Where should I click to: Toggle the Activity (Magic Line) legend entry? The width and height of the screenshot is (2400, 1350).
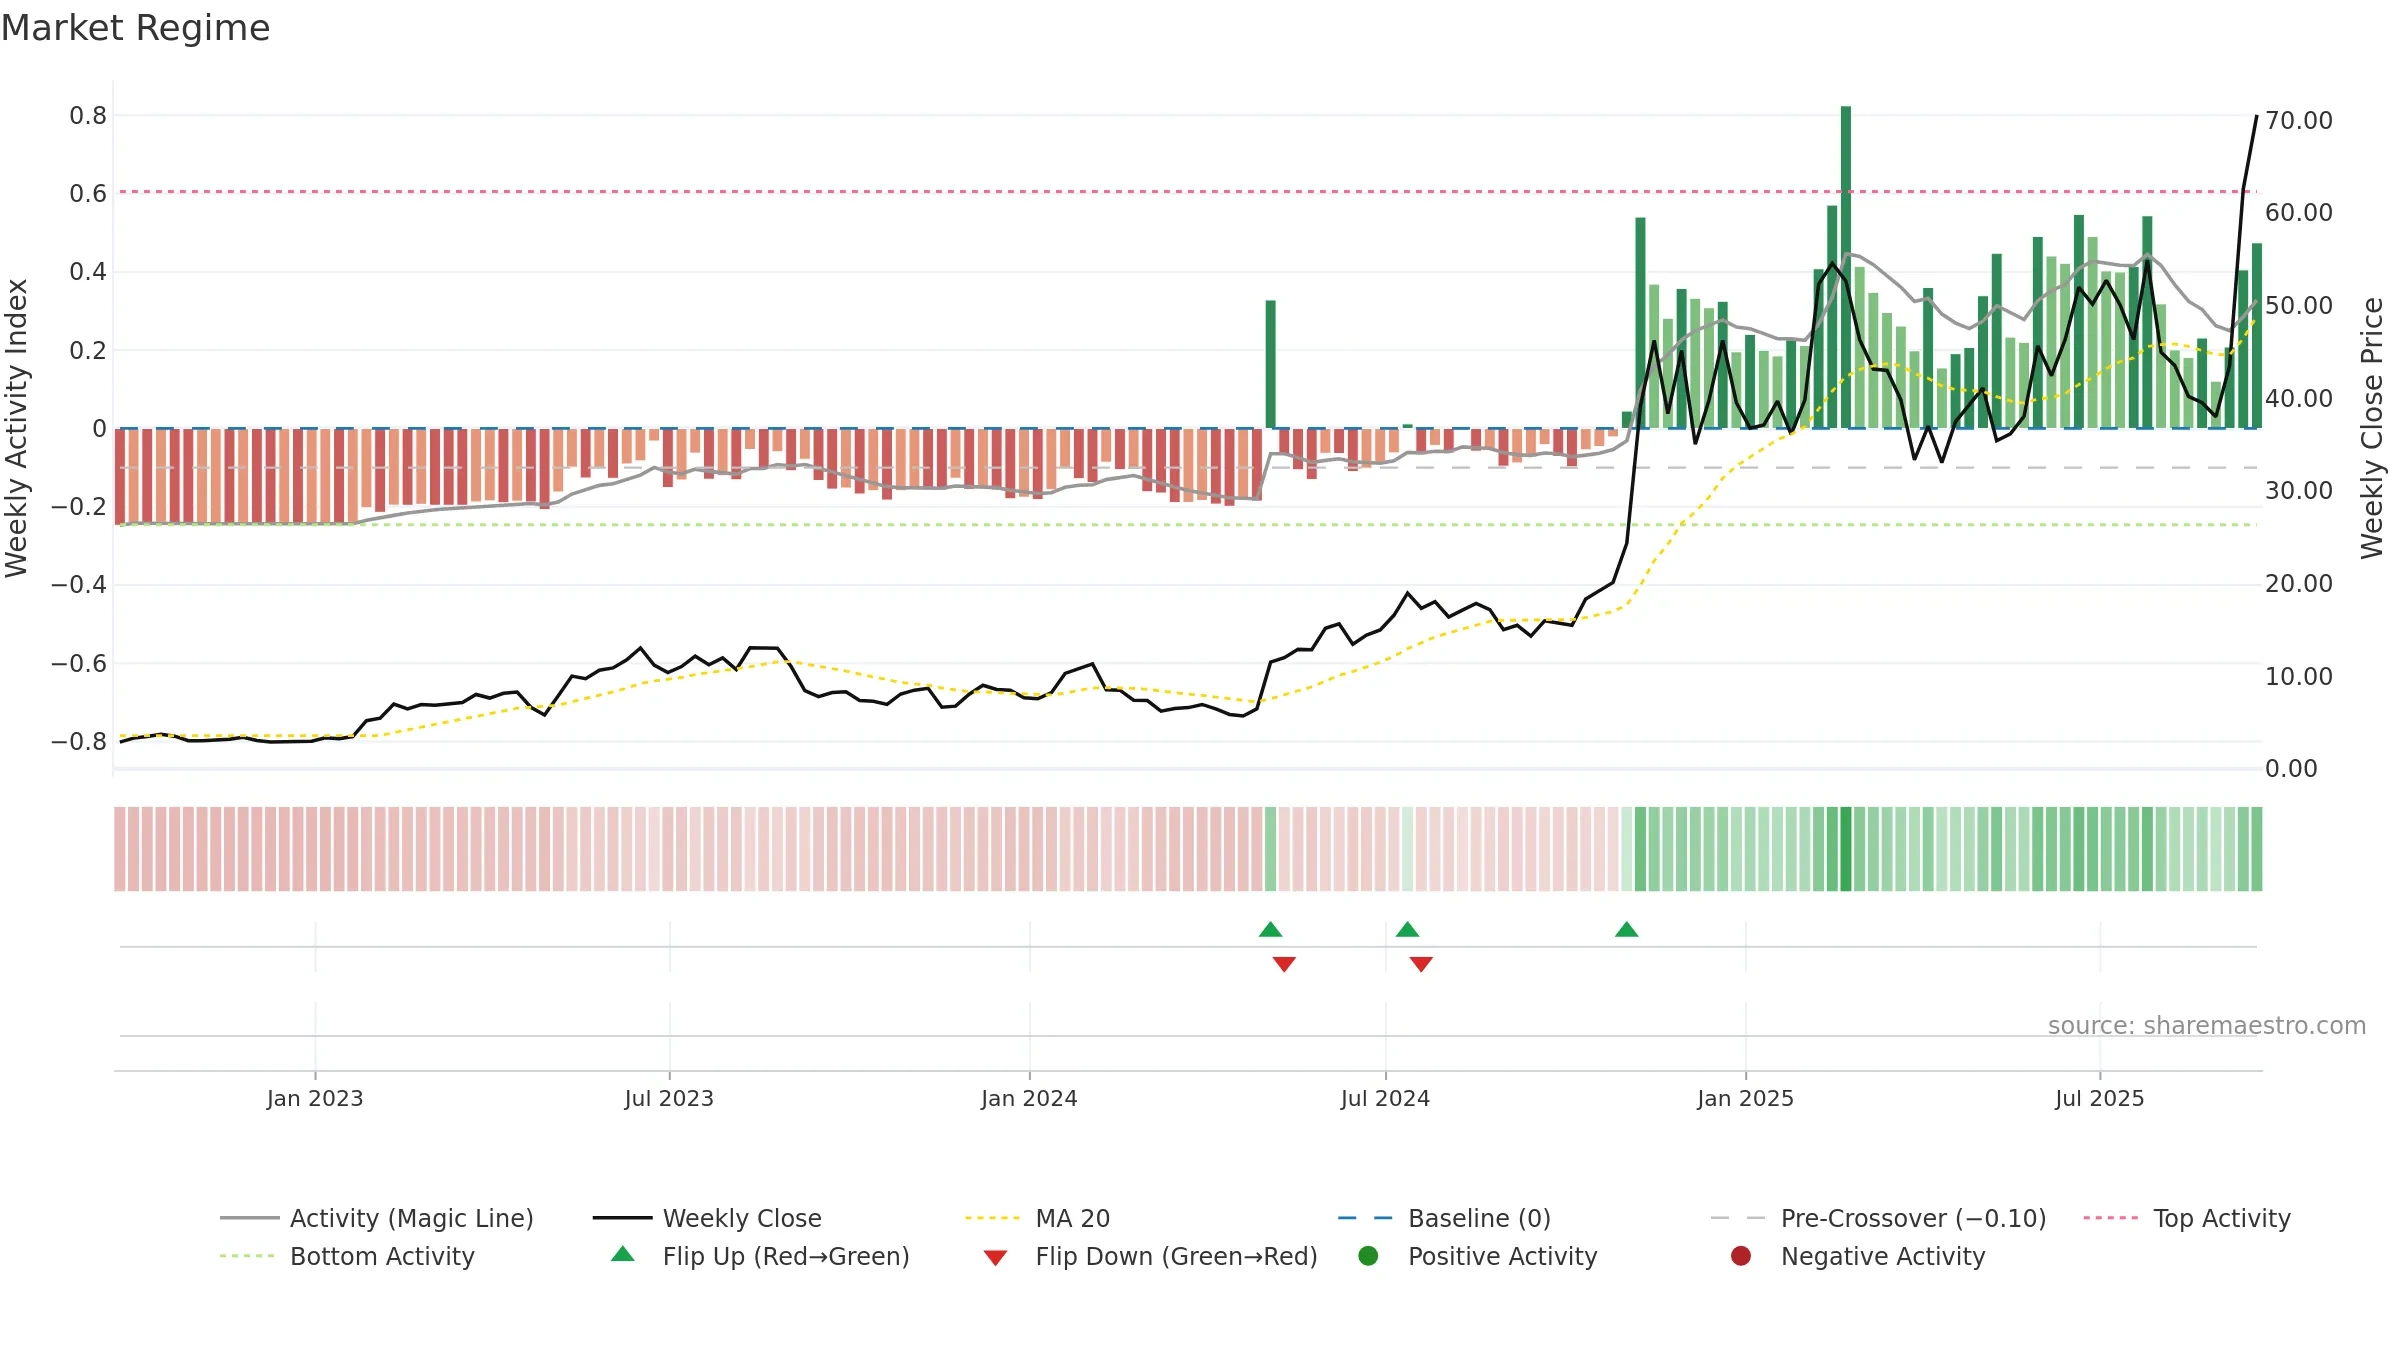[x=377, y=1218]
